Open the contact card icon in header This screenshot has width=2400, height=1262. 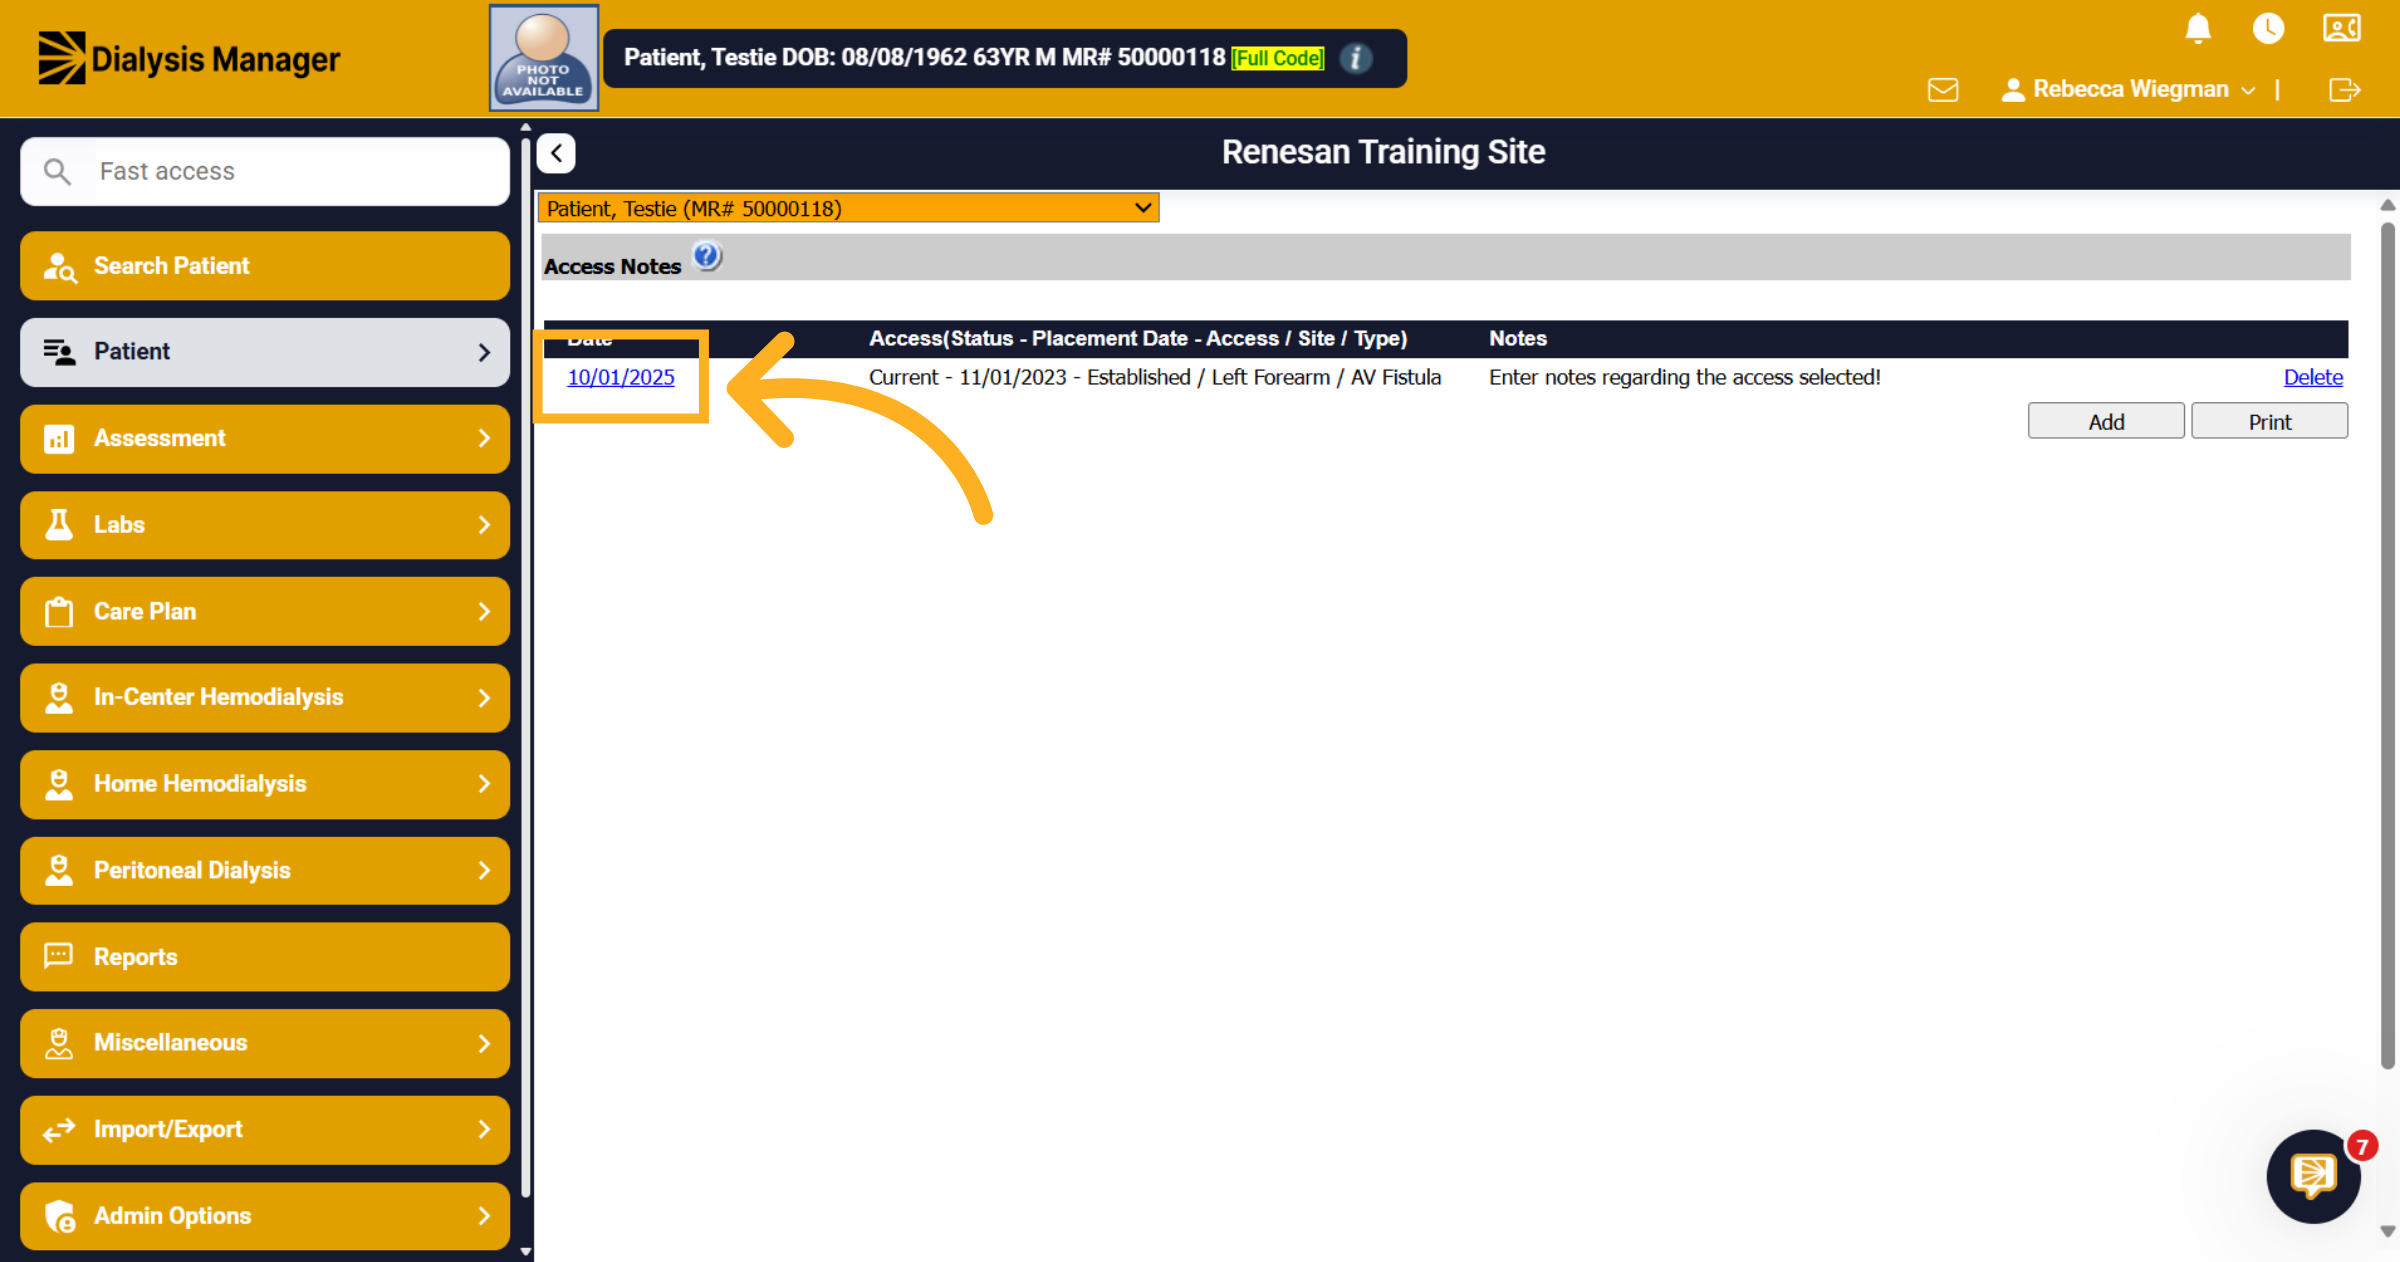coord(2342,28)
